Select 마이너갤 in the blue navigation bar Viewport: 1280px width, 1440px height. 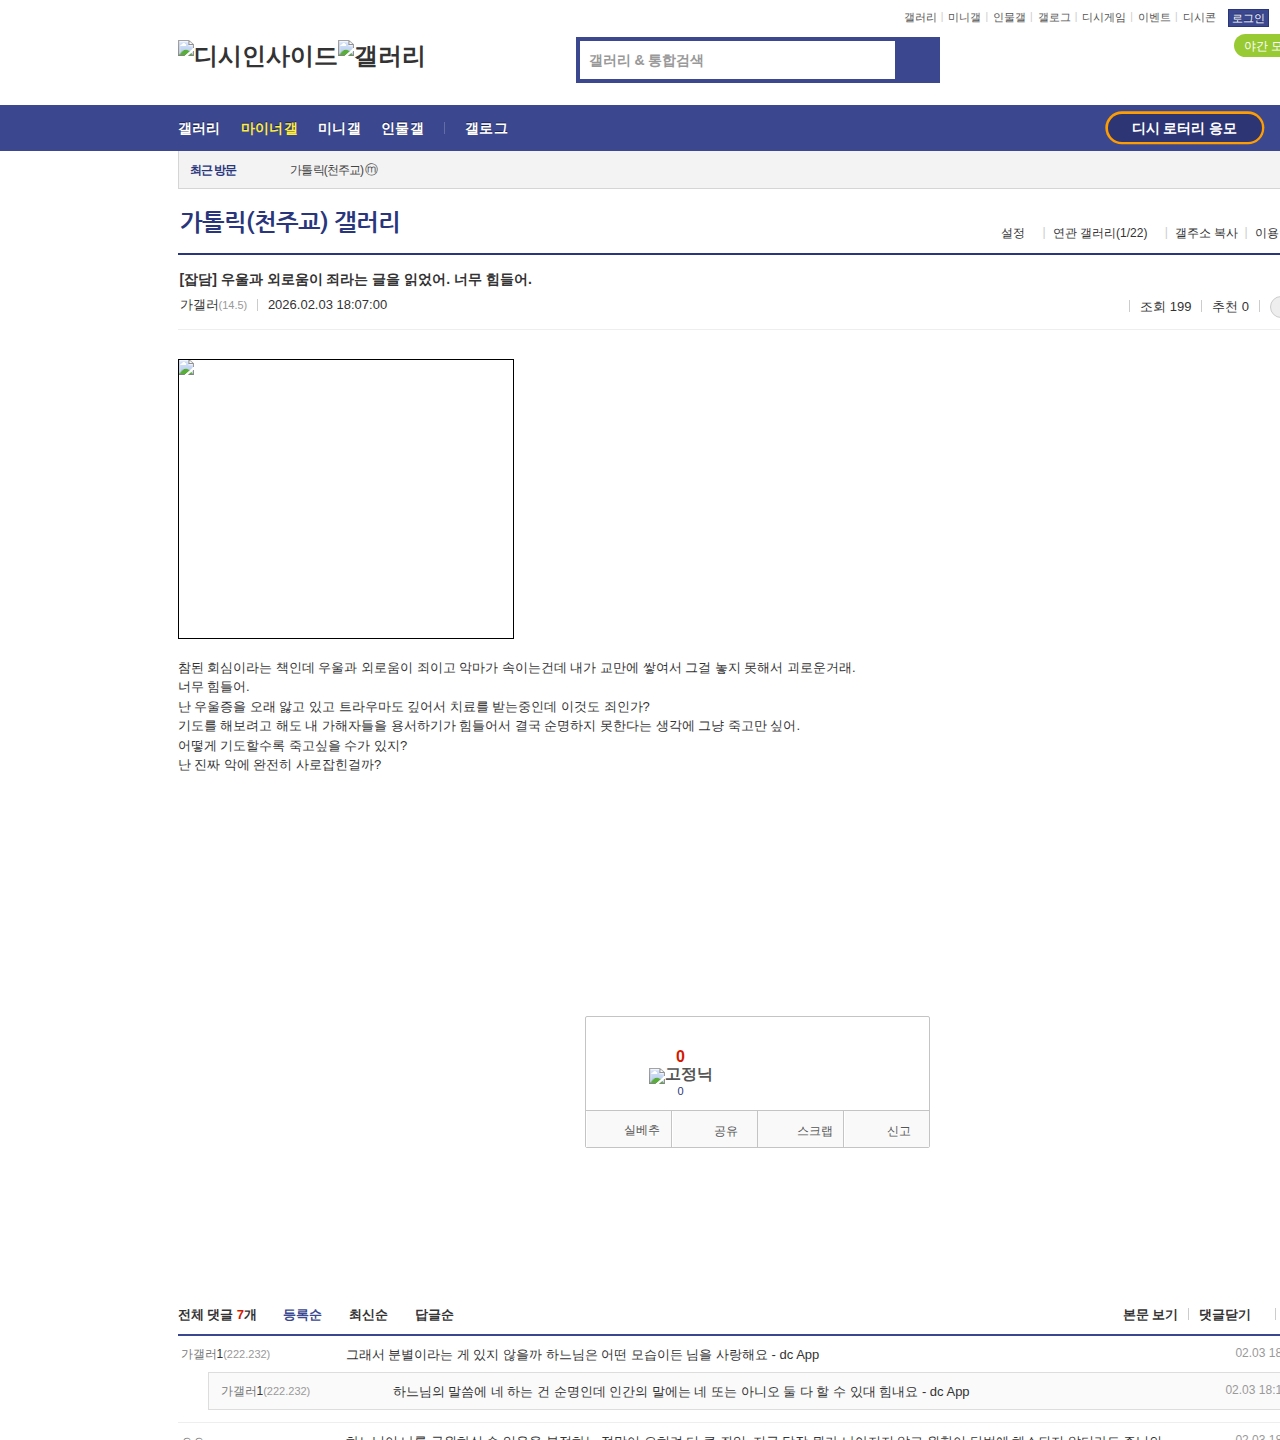269,128
